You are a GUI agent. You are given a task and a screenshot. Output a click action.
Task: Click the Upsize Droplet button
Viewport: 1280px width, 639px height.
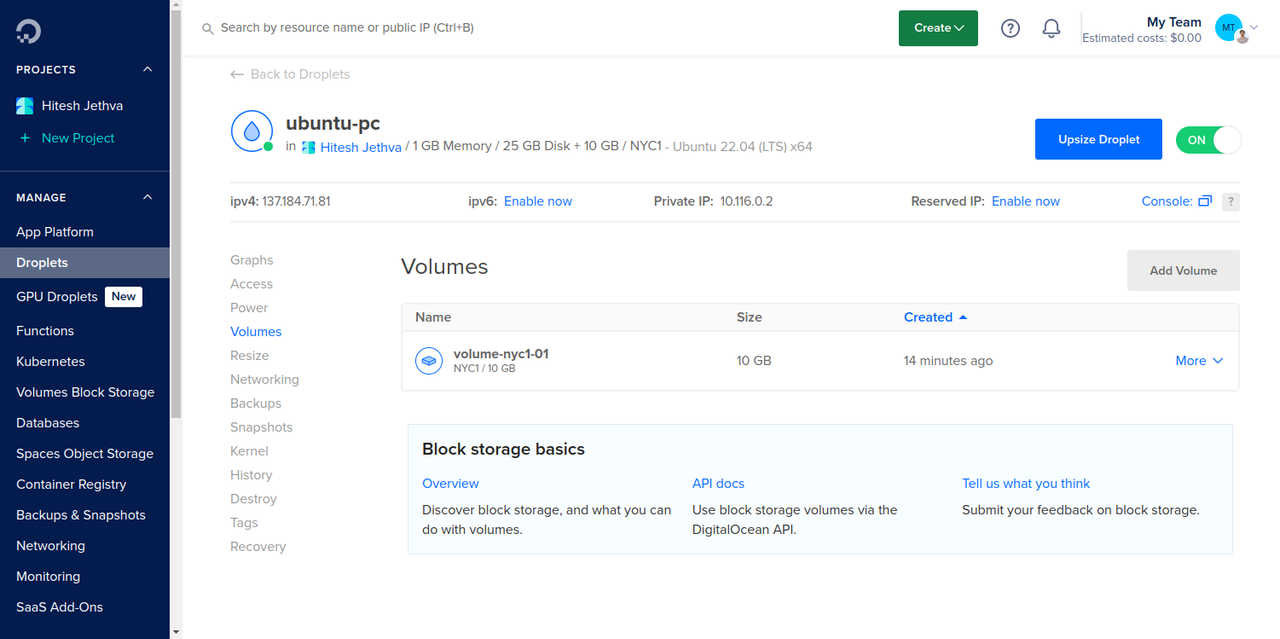tap(1098, 140)
